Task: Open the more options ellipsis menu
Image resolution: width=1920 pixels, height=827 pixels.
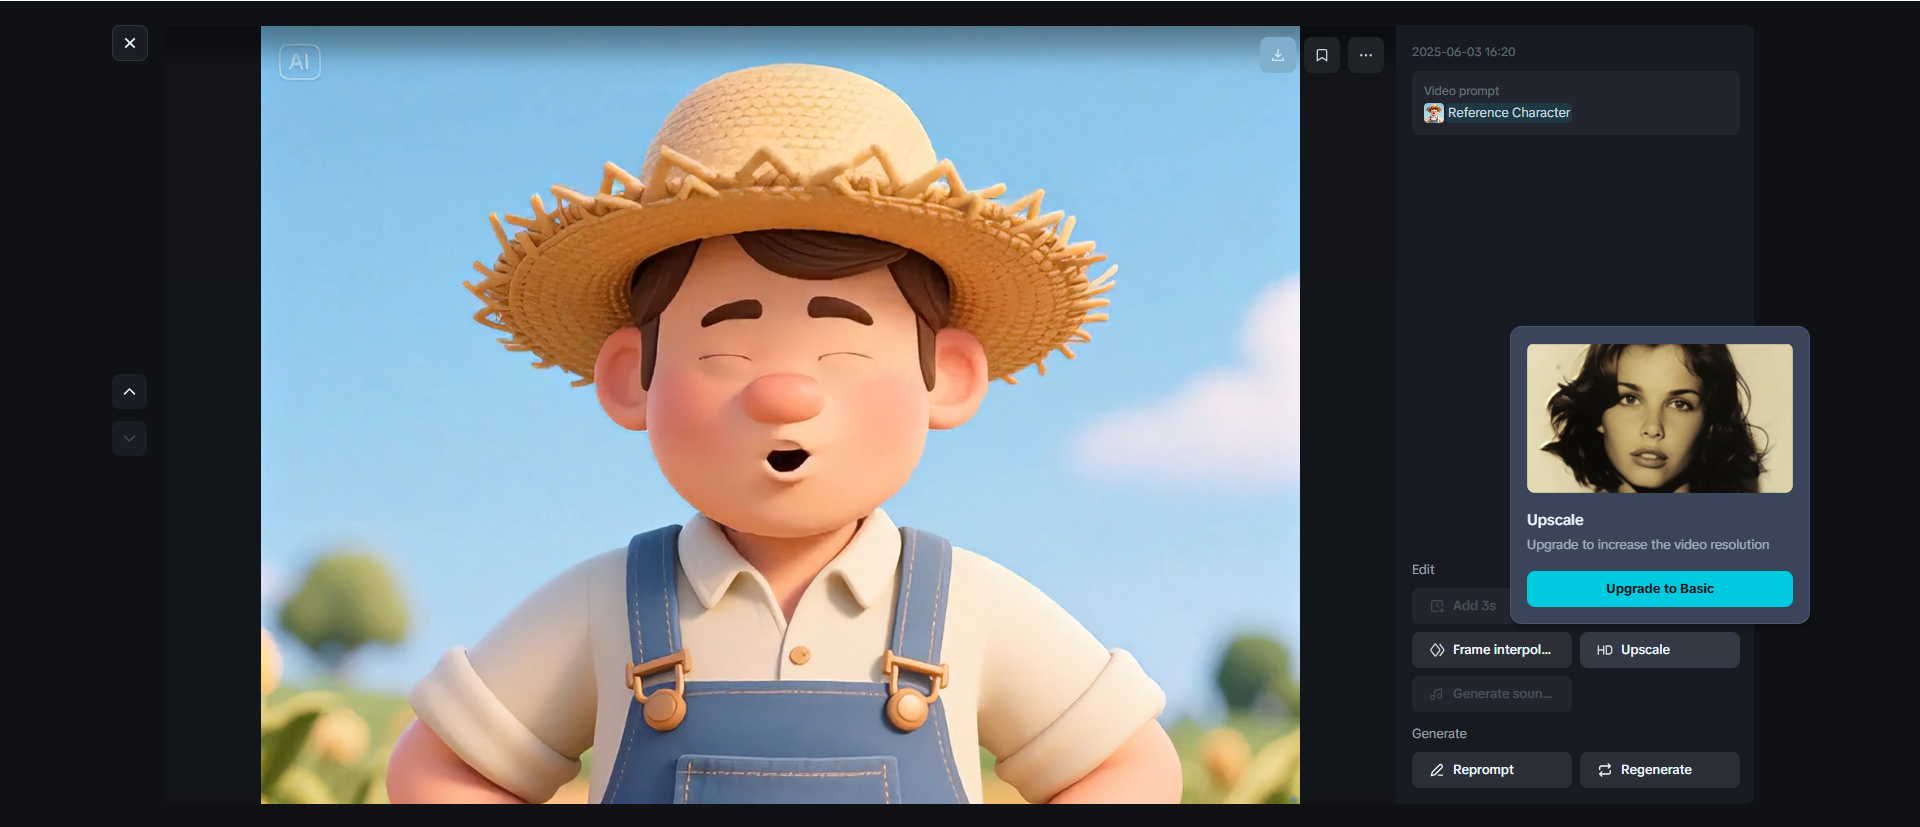Action: tap(1366, 55)
